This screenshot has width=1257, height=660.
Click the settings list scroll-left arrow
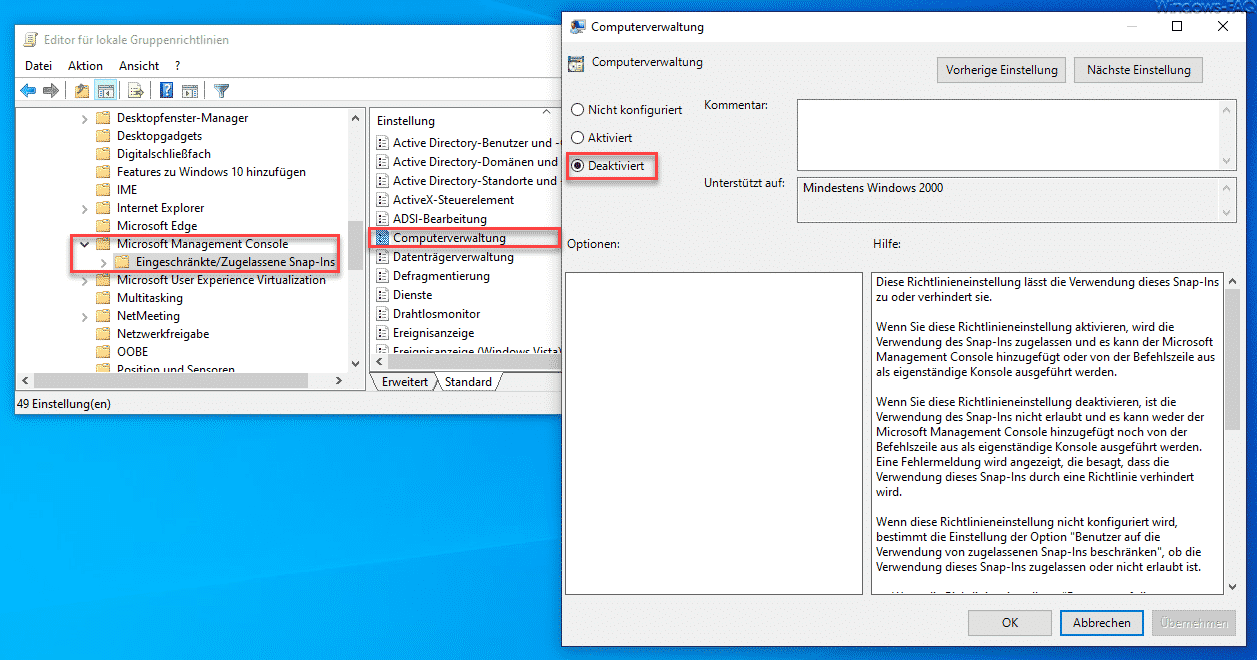pyautogui.click(x=379, y=364)
